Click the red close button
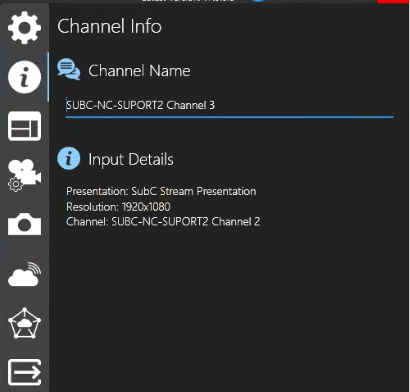 pyautogui.click(x=393, y=2)
